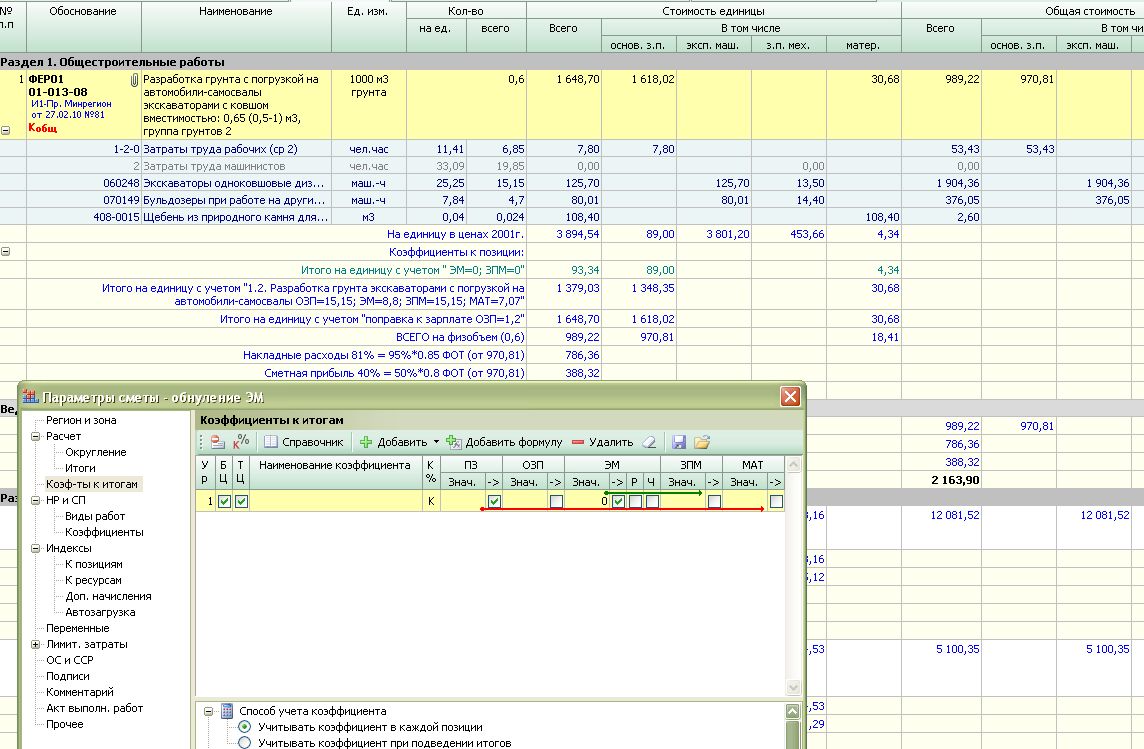Image resolution: width=1144 pixels, height=749 pixels.
Task: Toggle the ТЦ checkbox in row 1
Action: [241, 502]
